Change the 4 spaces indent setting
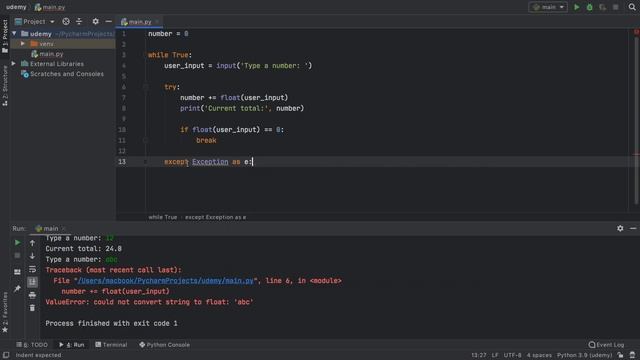This screenshot has height=360, width=640. click(x=539, y=355)
